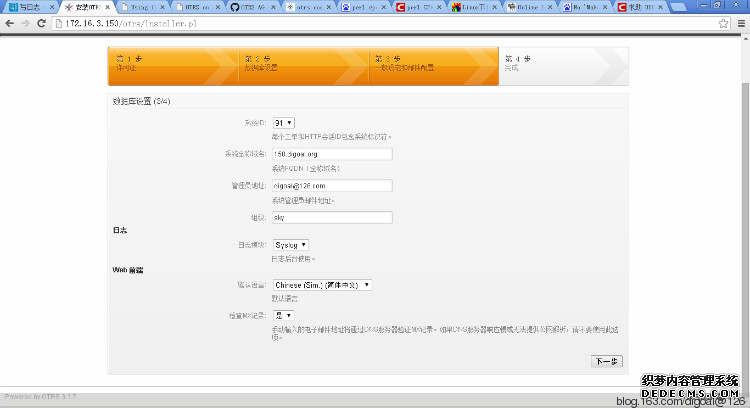Click the Powered by OTRS 3.3.7 footer text

[40, 397]
